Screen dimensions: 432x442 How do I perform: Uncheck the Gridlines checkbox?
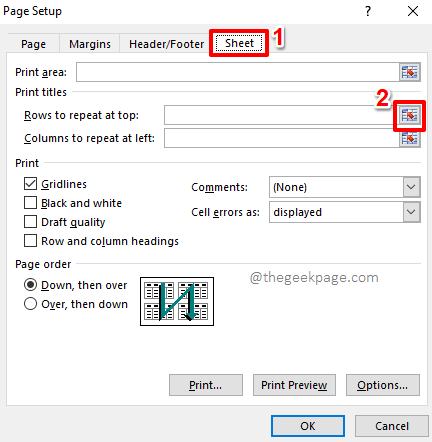[30, 184]
